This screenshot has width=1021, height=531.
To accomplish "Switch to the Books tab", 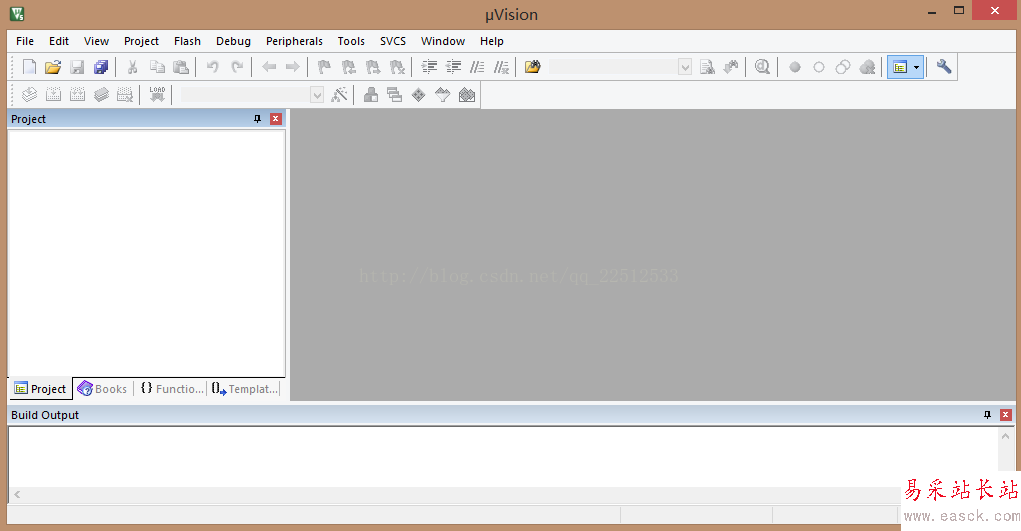I will 103,389.
